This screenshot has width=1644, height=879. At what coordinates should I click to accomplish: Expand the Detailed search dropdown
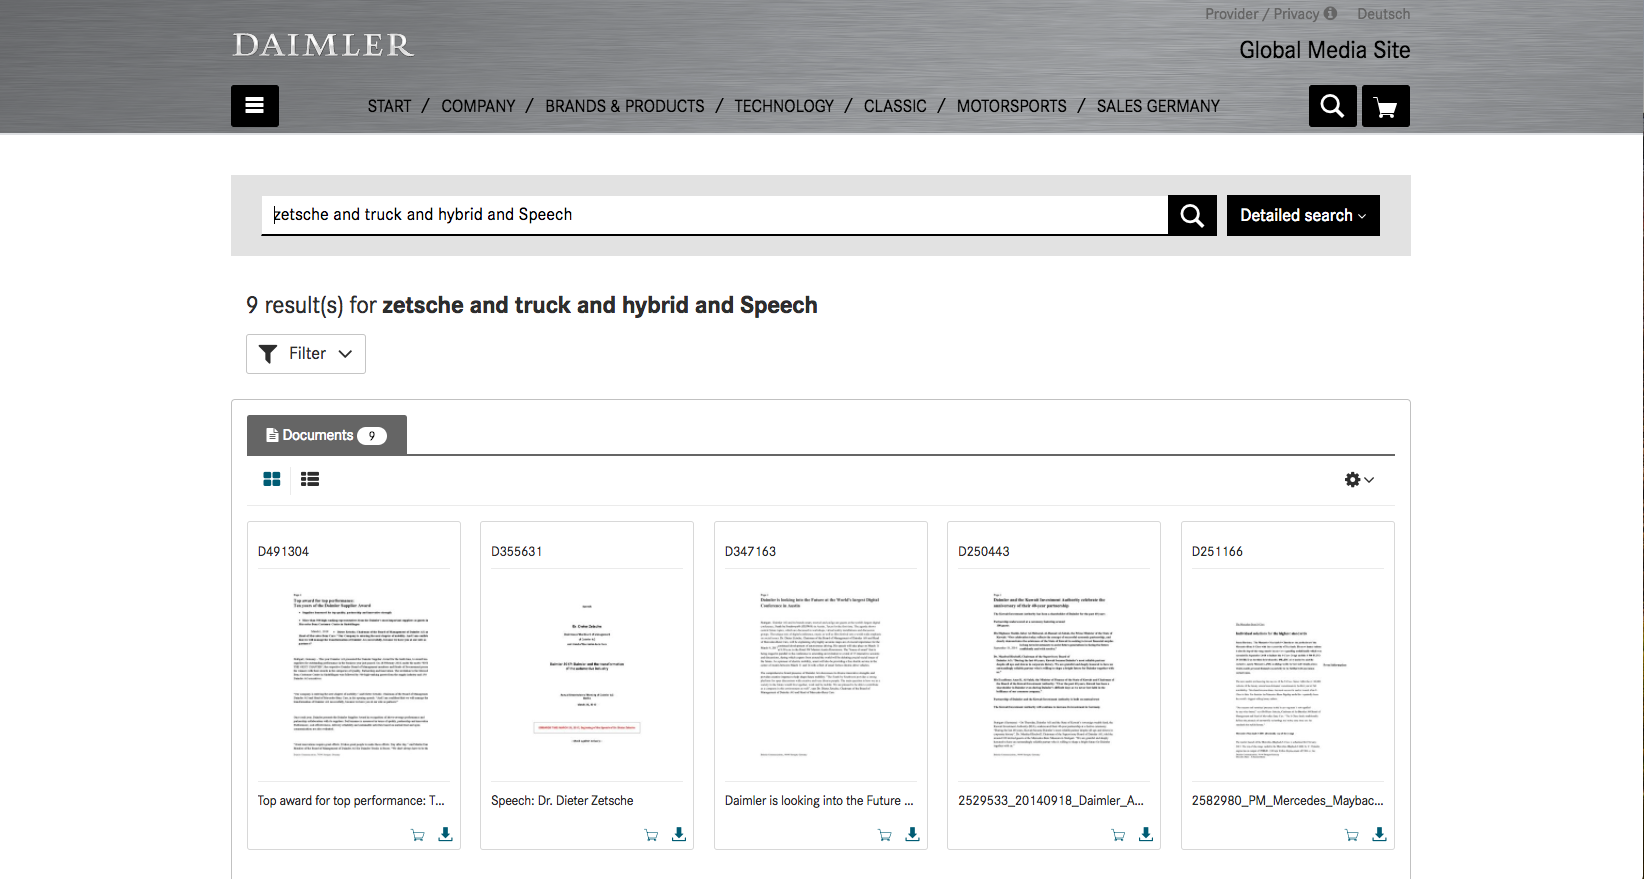[1303, 215]
